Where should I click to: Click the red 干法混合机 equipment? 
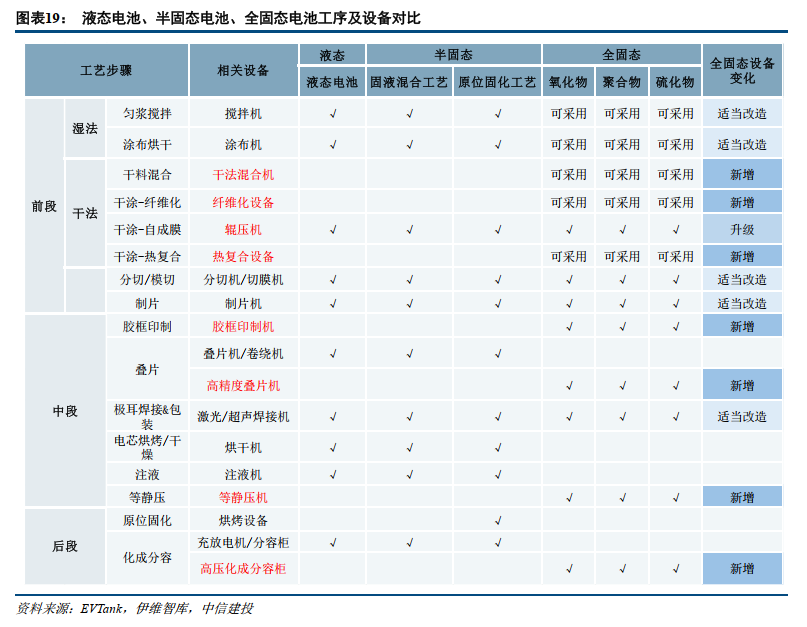click(243, 175)
